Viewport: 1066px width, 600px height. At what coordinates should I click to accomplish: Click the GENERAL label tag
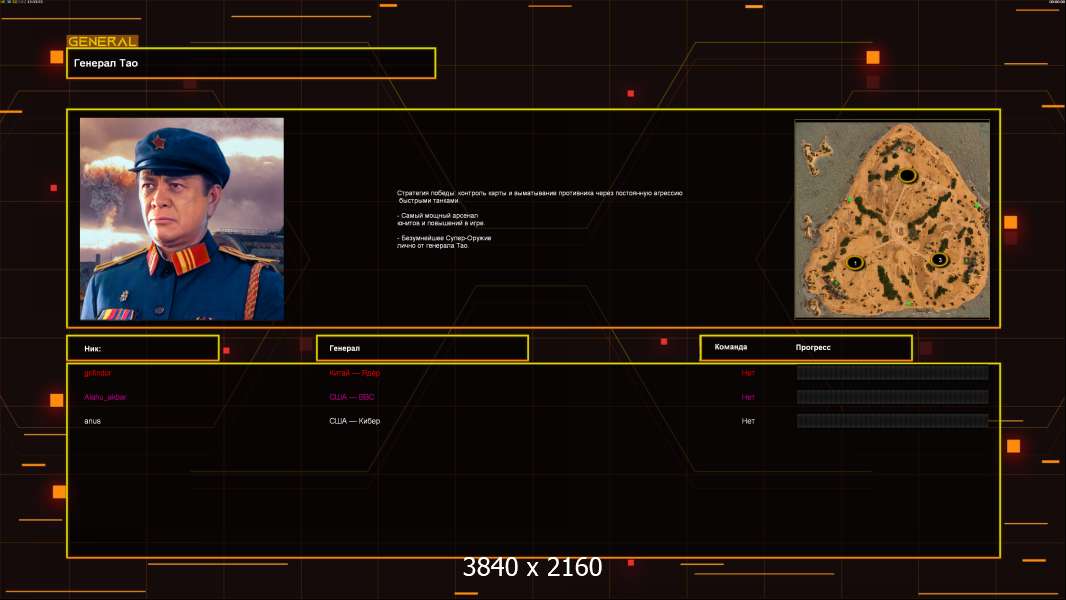coord(102,41)
